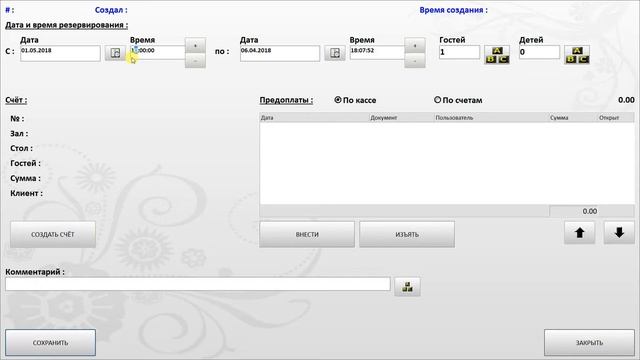The height and width of the screenshot is (360, 640).
Task: Select the По счетам option
Action: point(458,100)
